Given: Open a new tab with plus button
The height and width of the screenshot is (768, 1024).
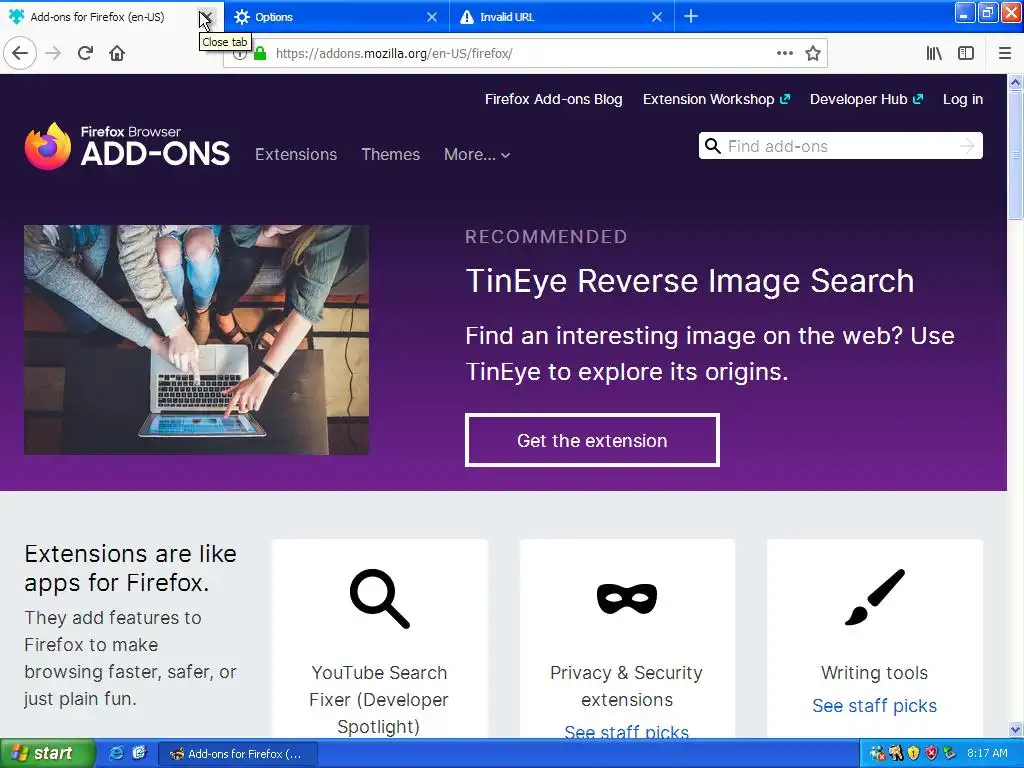Looking at the screenshot, I should click(691, 16).
